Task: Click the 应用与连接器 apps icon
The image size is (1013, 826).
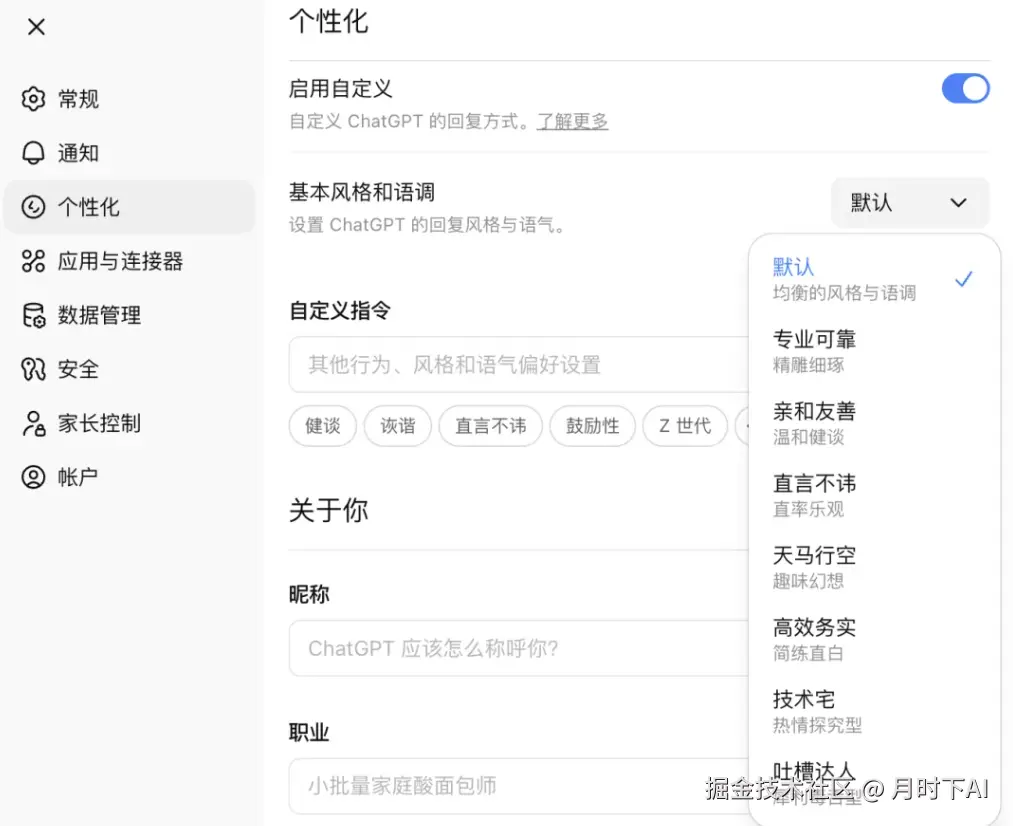Action: click(x=34, y=261)
